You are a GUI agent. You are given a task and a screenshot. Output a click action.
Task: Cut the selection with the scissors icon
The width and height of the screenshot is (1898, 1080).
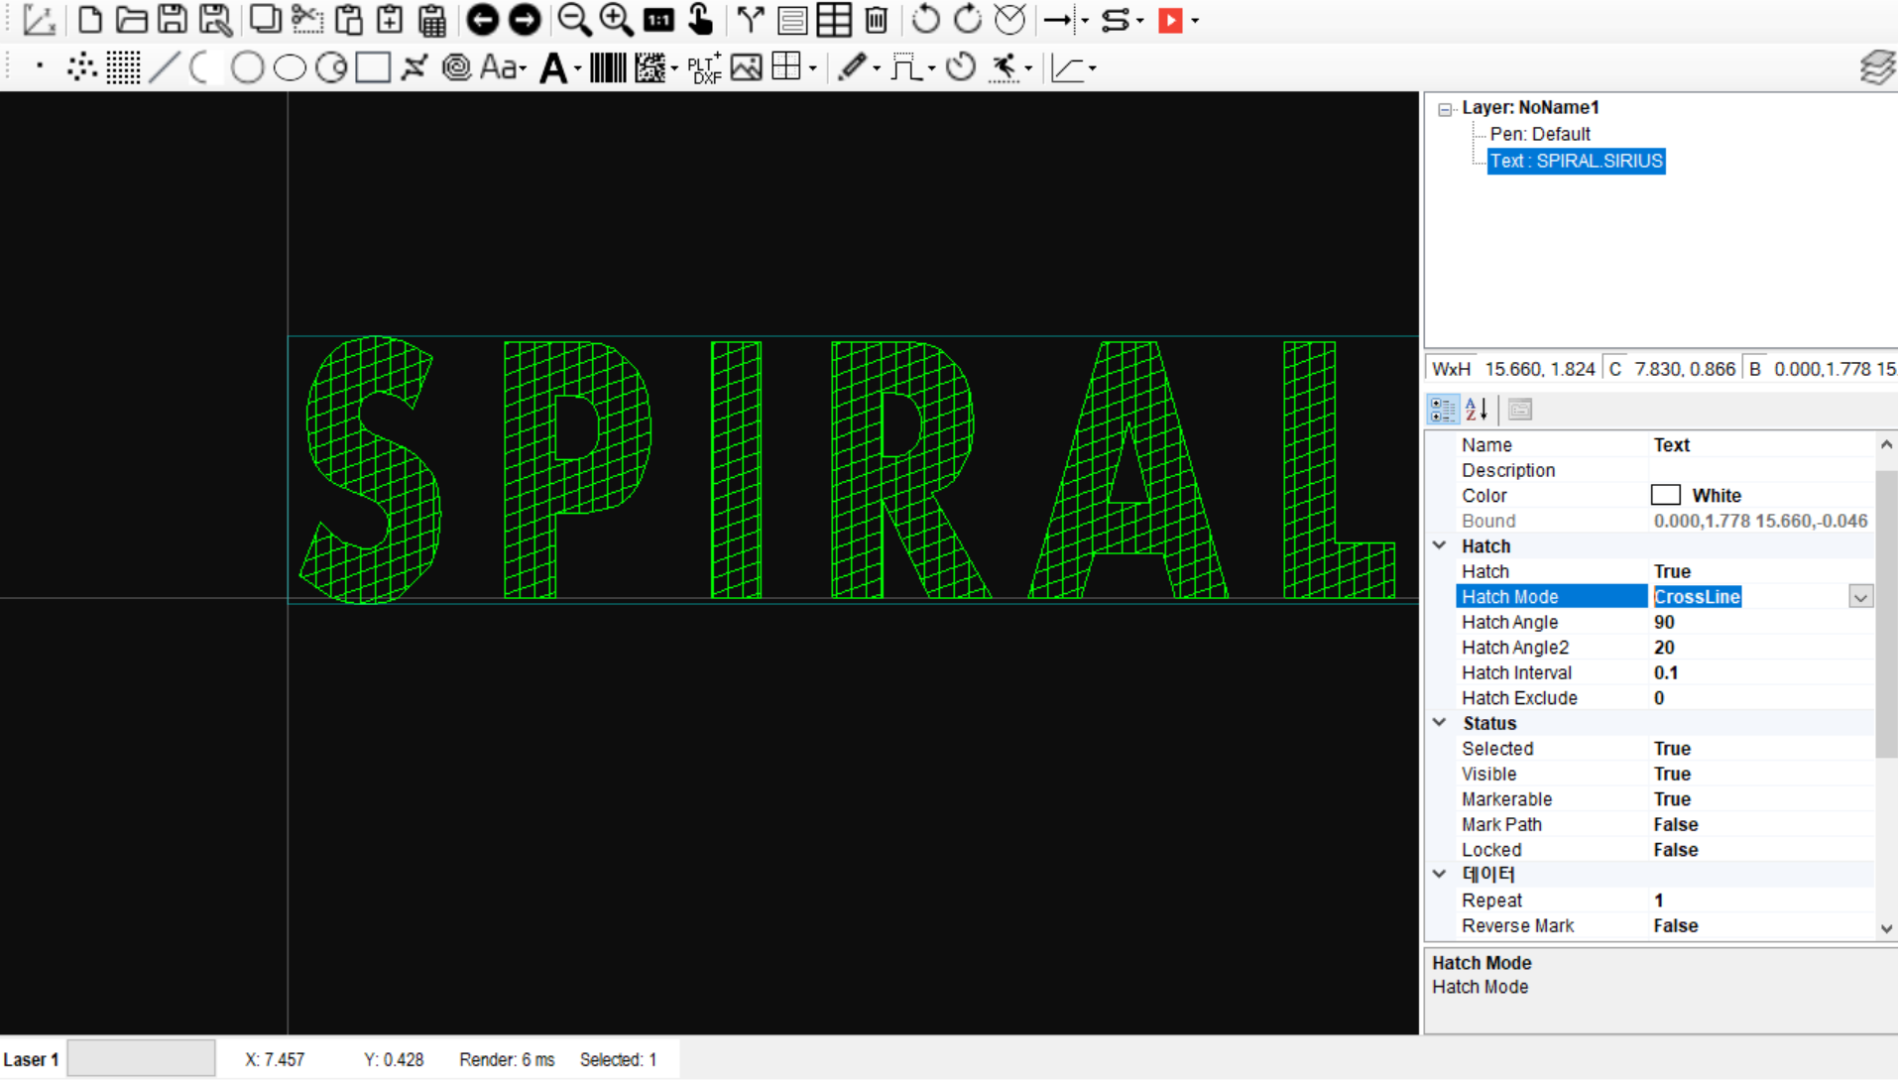pos(308,19)
